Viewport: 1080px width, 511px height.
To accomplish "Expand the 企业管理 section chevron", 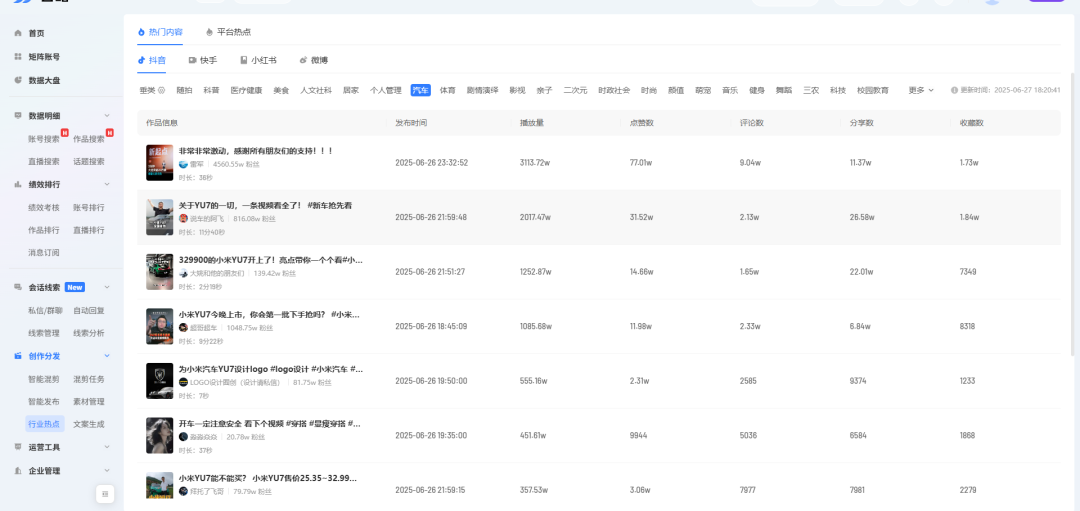I will click(x=107, y=470).
